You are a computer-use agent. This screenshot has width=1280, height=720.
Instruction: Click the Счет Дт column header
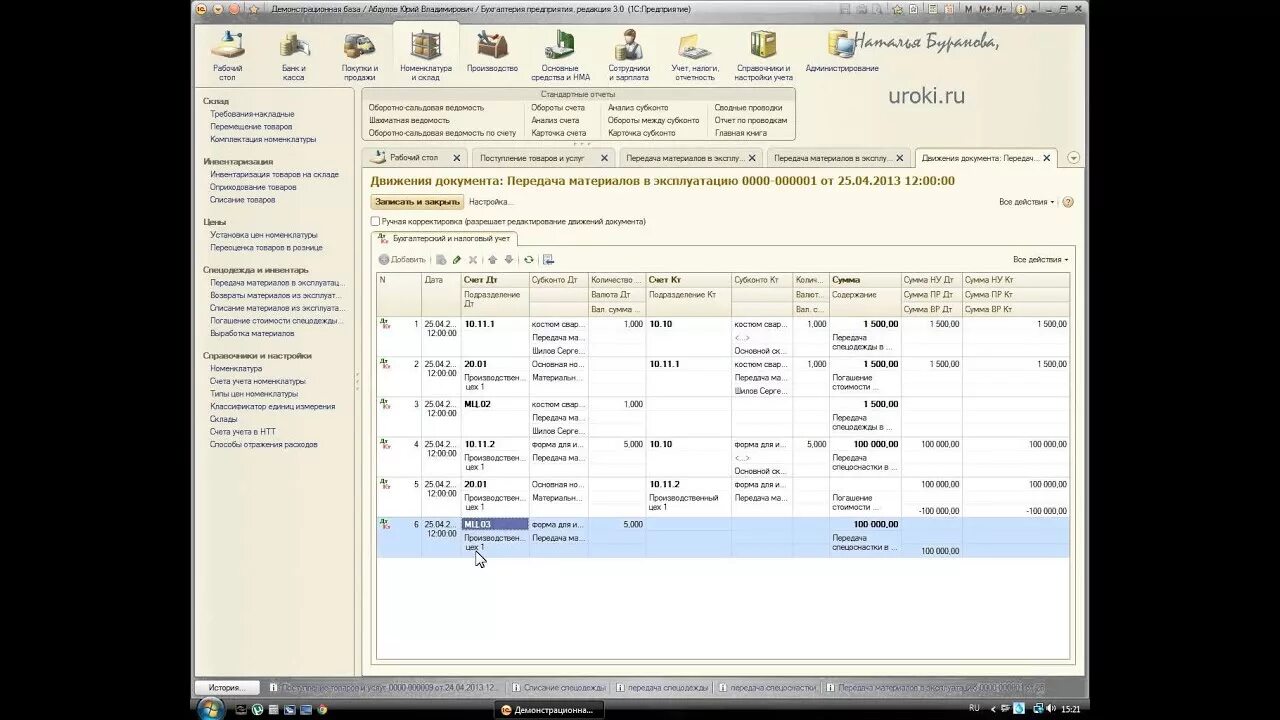(x=494, y=280)
